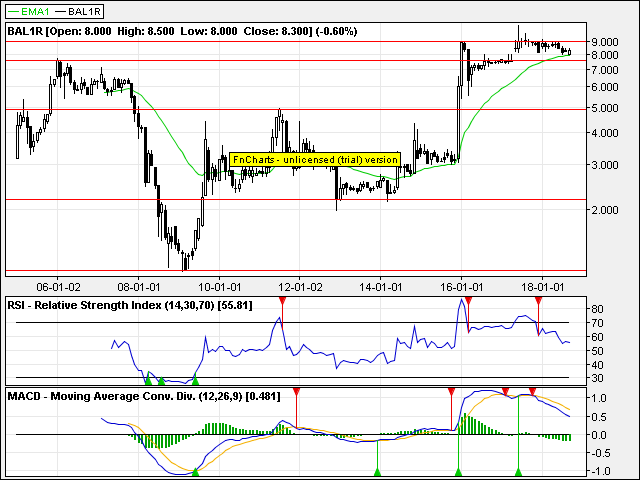Select the red MACD marker near 12-01-02
Image resolution: width=640 pixels, height=480 pixels.
pos(296,392)
